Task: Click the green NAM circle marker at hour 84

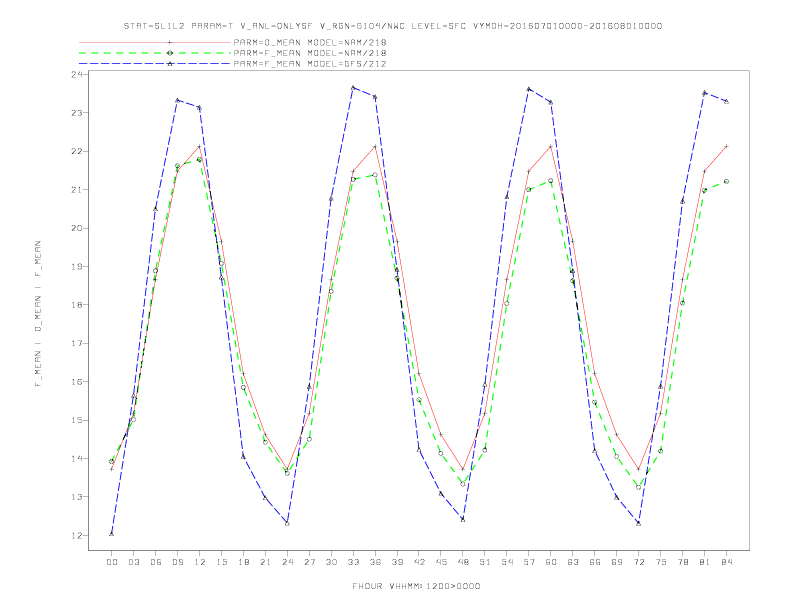Action: click(x=726, y=181)
